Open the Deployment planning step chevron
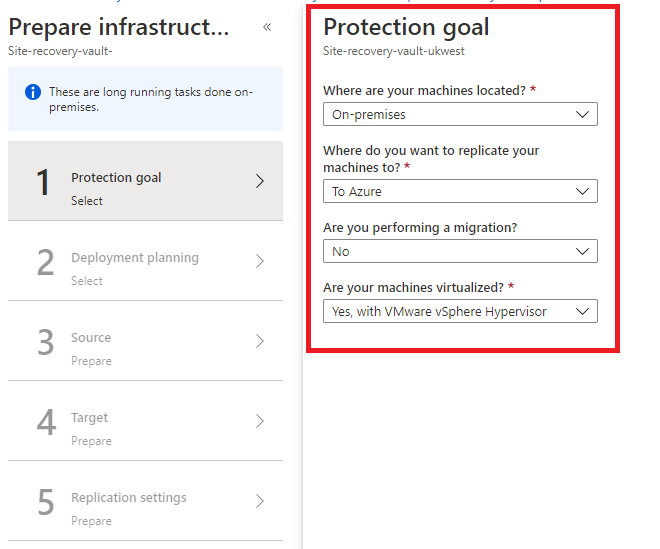The width and height of the screenshot is (660, 549). coord(260,261)
